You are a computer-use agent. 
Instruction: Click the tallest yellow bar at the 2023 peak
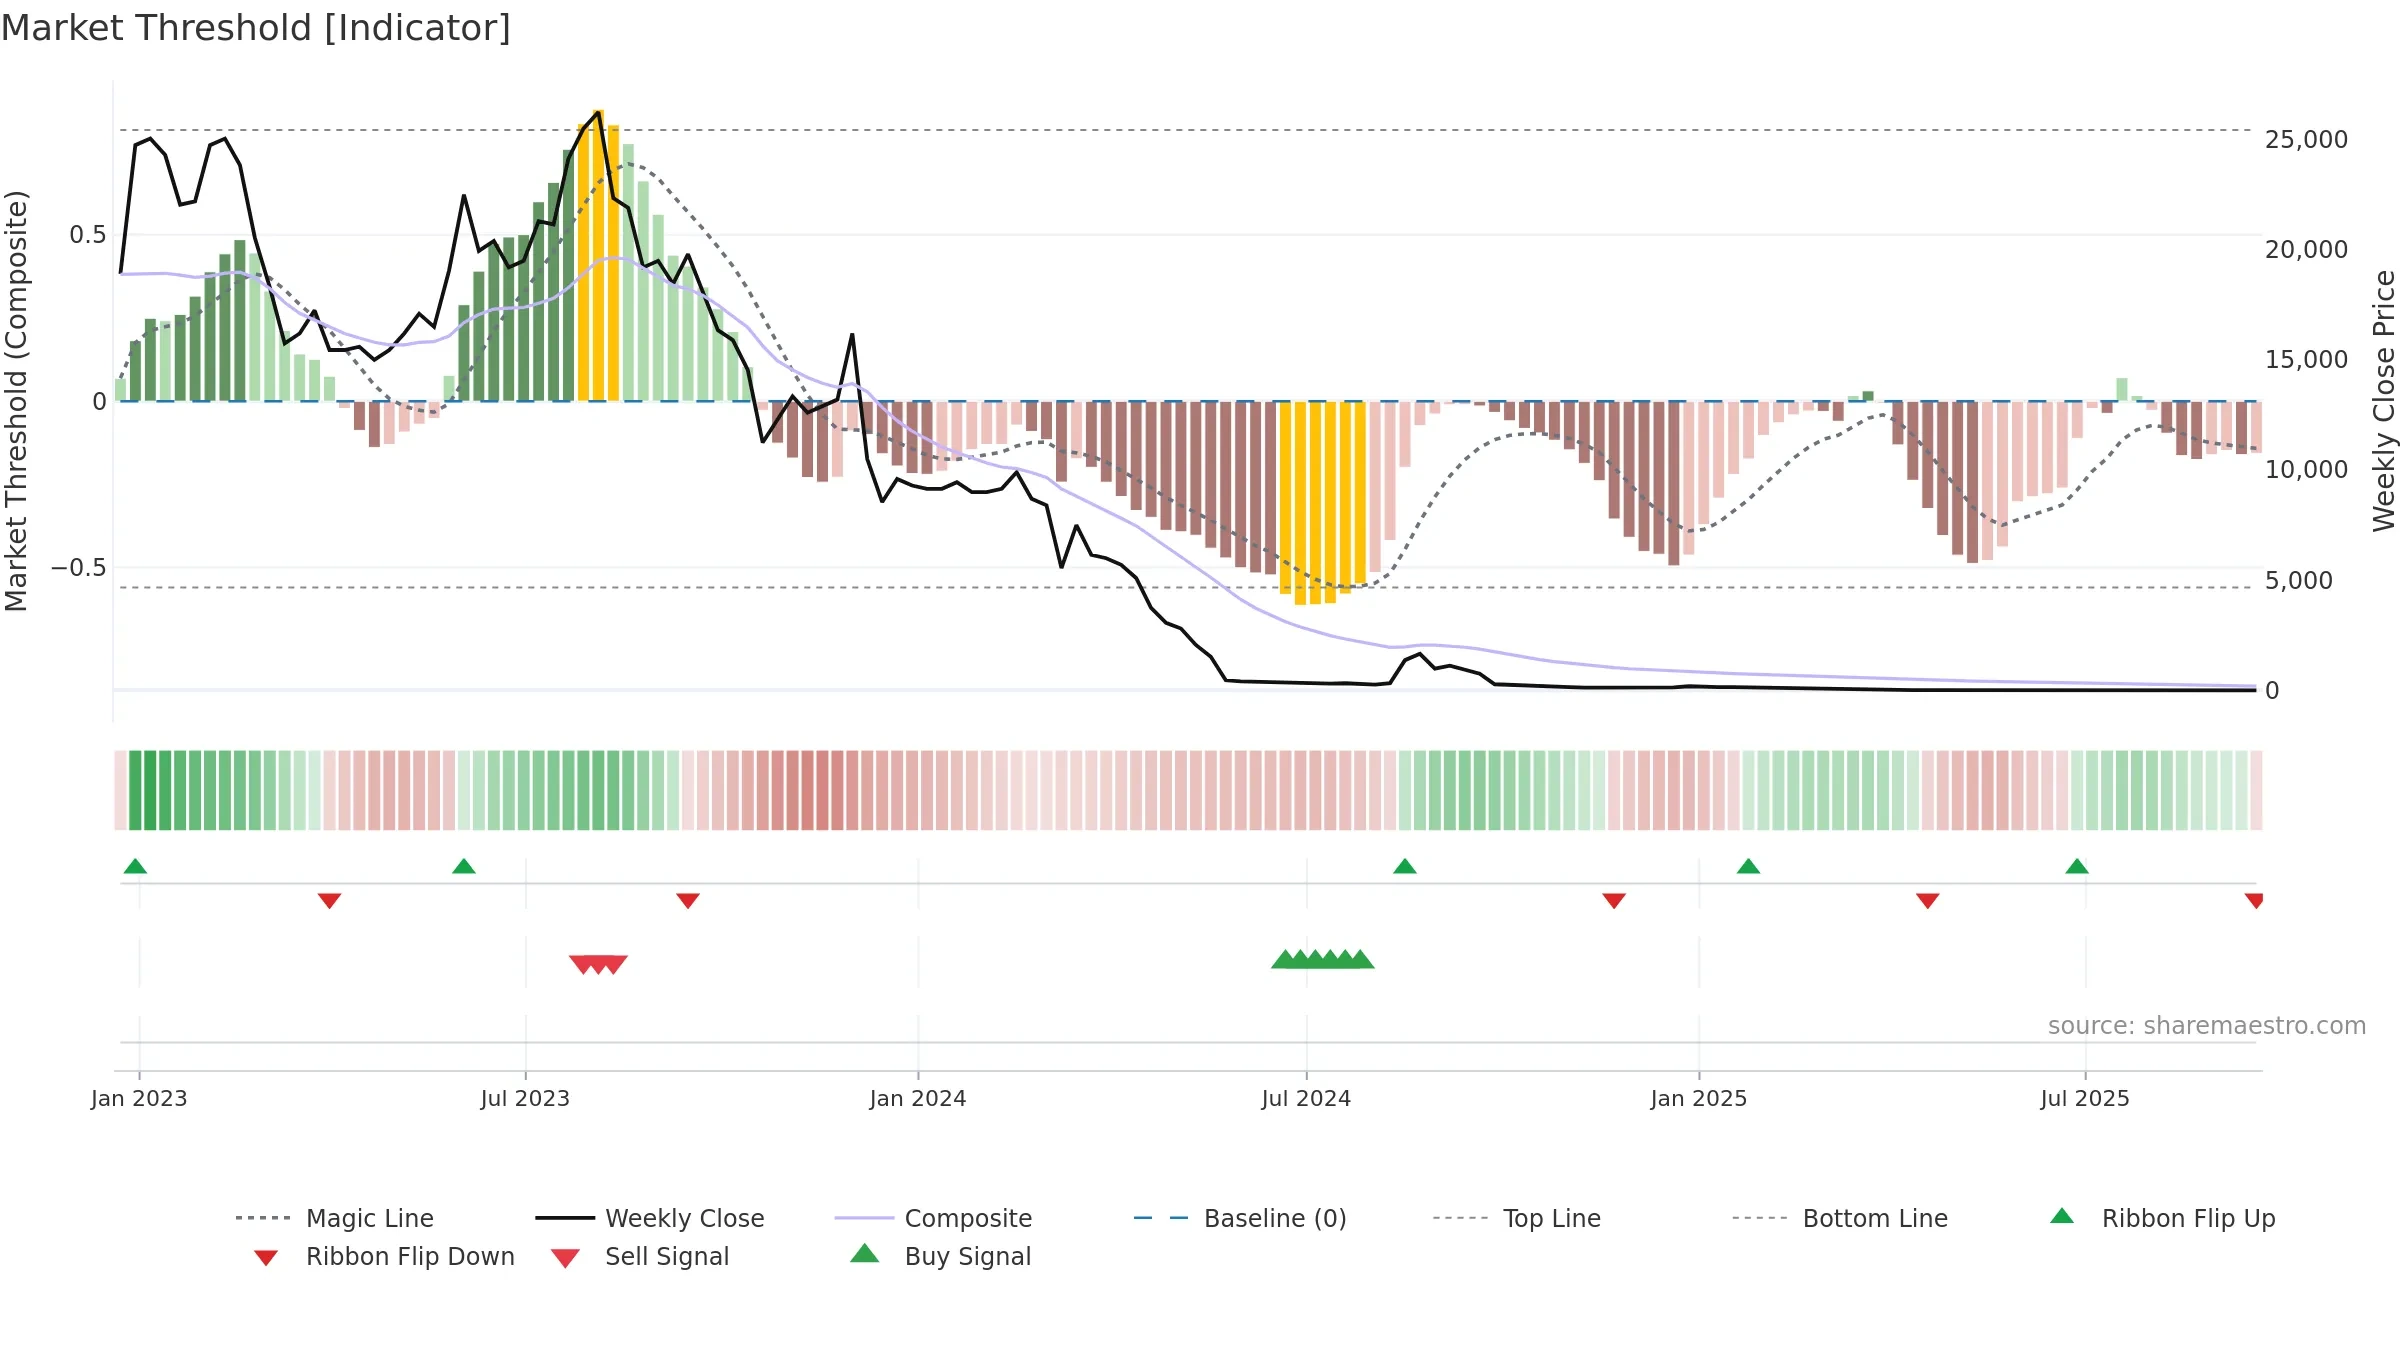pyautogui.click(x=598, y=255)
